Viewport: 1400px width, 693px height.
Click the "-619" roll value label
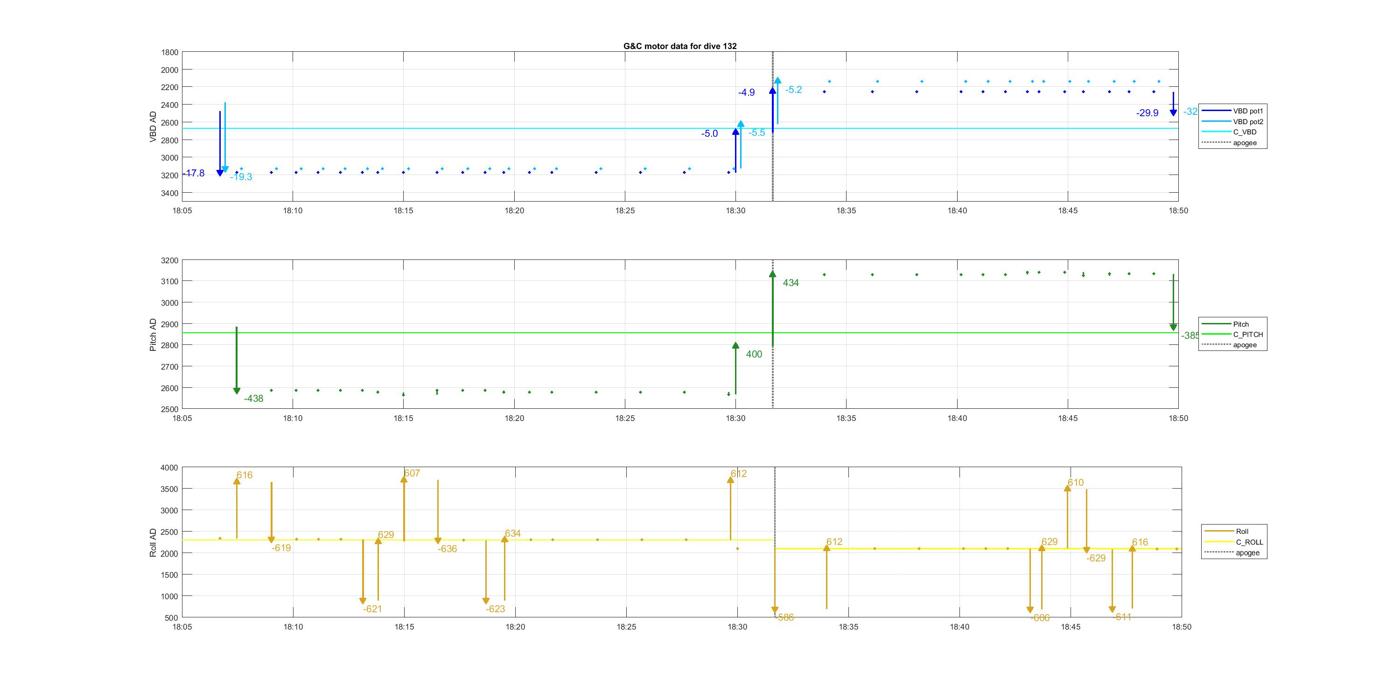pyautogui.click(x=282, y=548)
